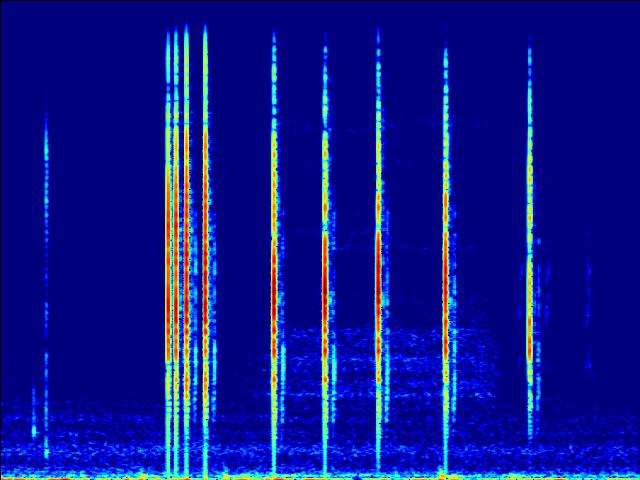640x480 pixels.
Task: Click the bright line along the spectrogram's bottom edge
Action: pyautogui.click(x=320, y=476)
